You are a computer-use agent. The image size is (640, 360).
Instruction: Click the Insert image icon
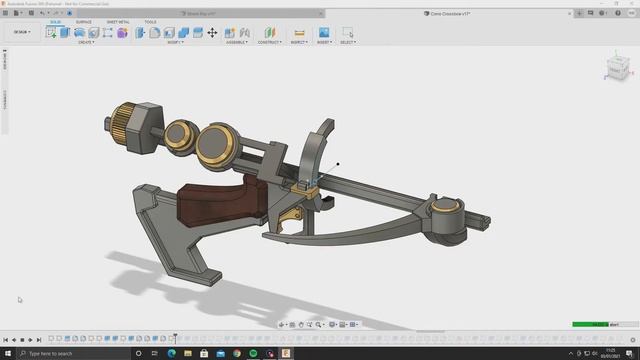[324, 33]
